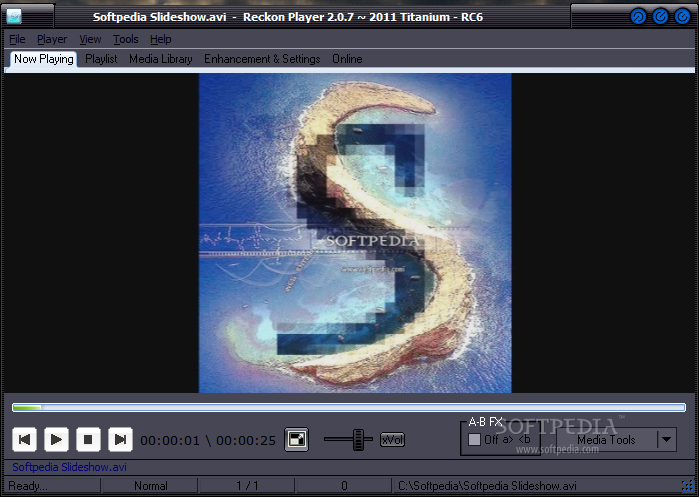Switch to the Media Library tab

160,59
